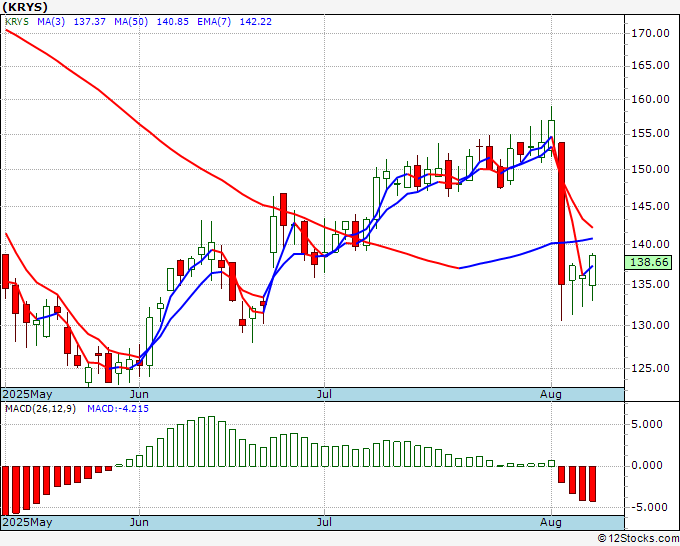The height and width of the screenshot is (546, 680).
Task: Click Jun on price chart timeline
Action: pos(139,394)
